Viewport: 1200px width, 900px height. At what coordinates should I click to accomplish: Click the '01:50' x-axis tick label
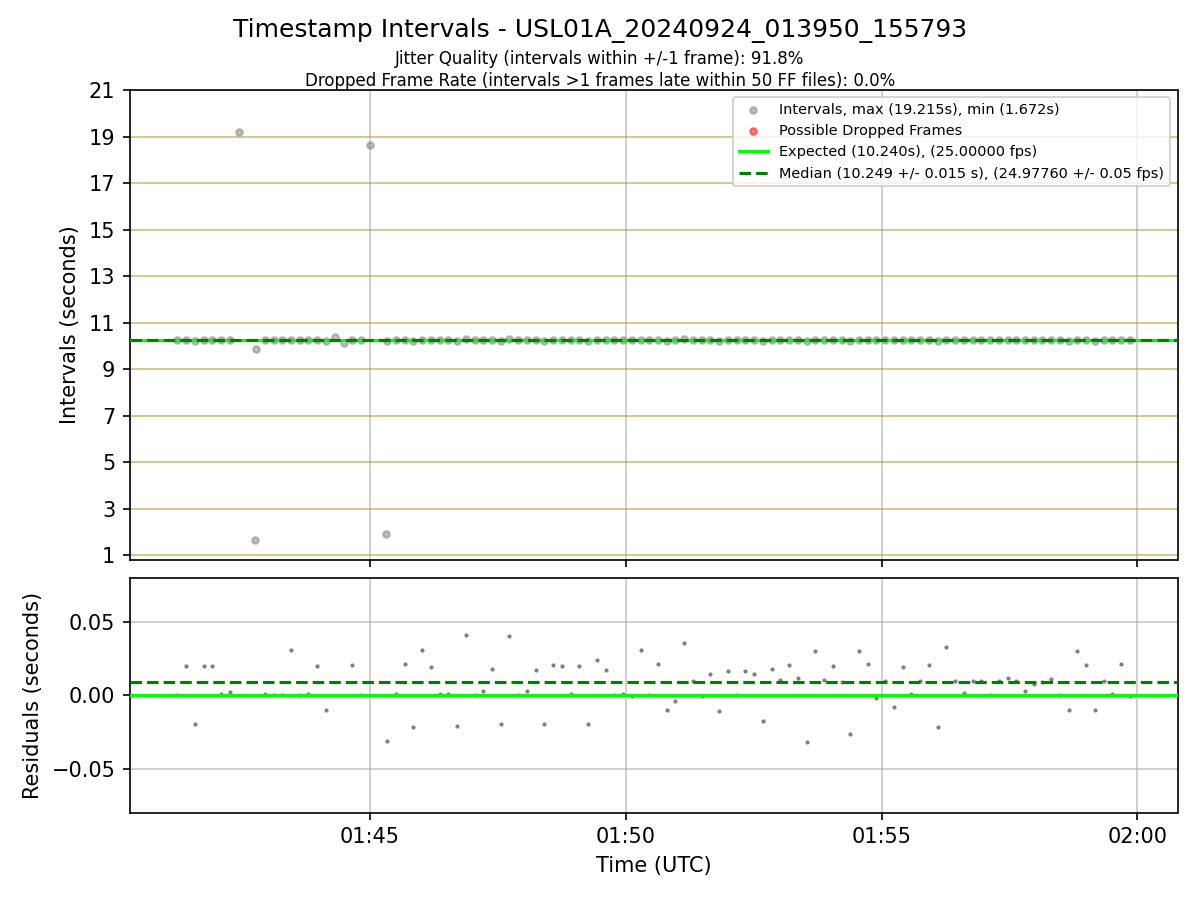[626, 834]
